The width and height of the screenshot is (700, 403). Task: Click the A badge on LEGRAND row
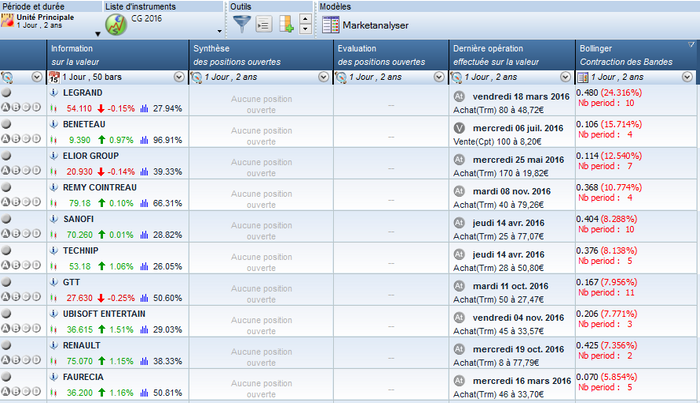pyautogui.click(x=5, y=107)
